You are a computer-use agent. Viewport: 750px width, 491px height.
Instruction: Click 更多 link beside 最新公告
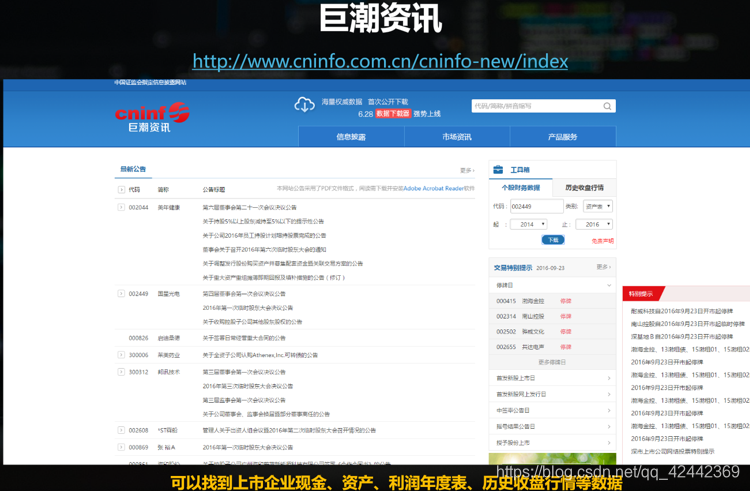point(467,170)
